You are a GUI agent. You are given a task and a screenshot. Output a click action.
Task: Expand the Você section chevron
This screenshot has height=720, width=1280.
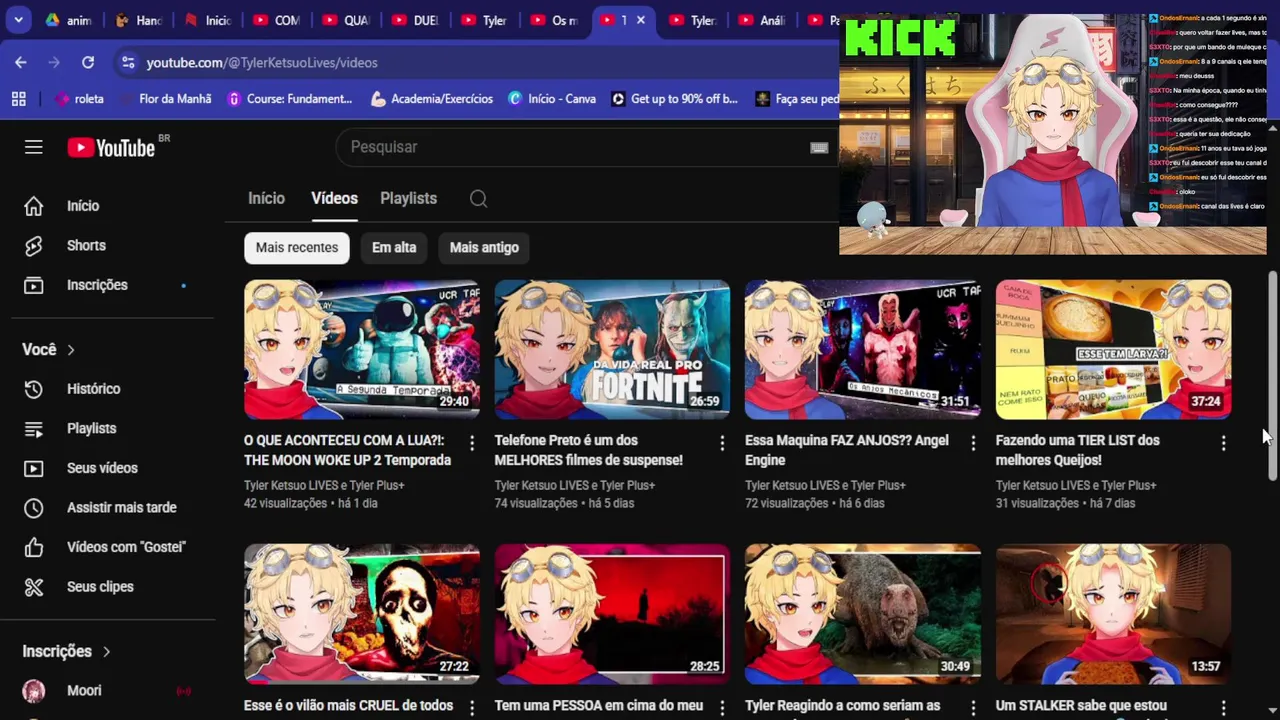[71, 350]
